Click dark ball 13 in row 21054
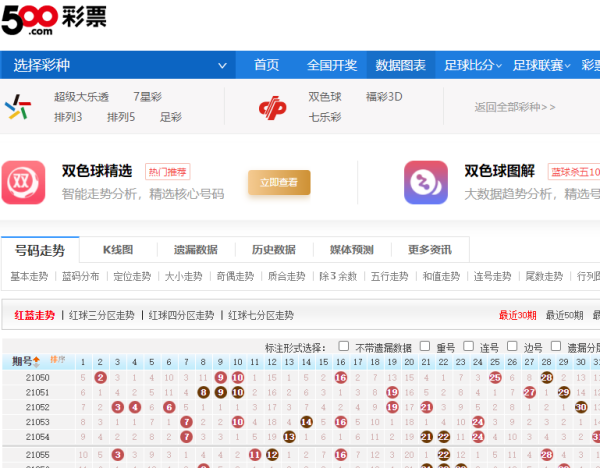Viewport: 600px width, 468px height. (x=288, y=437)
